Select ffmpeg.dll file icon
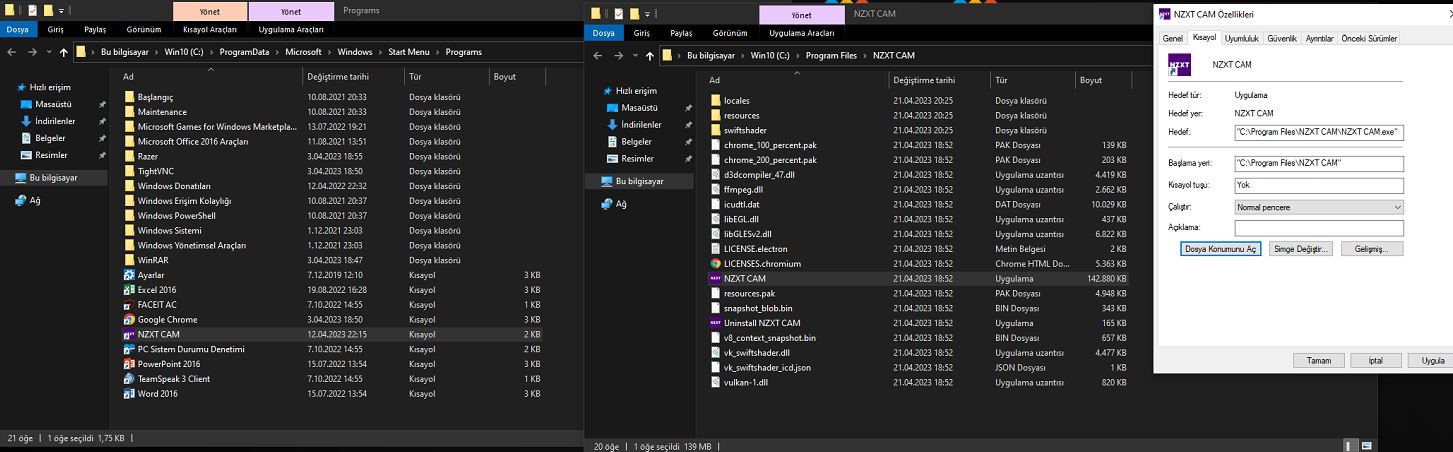This screenshot has width=1453, height=452. coord(715,189)
